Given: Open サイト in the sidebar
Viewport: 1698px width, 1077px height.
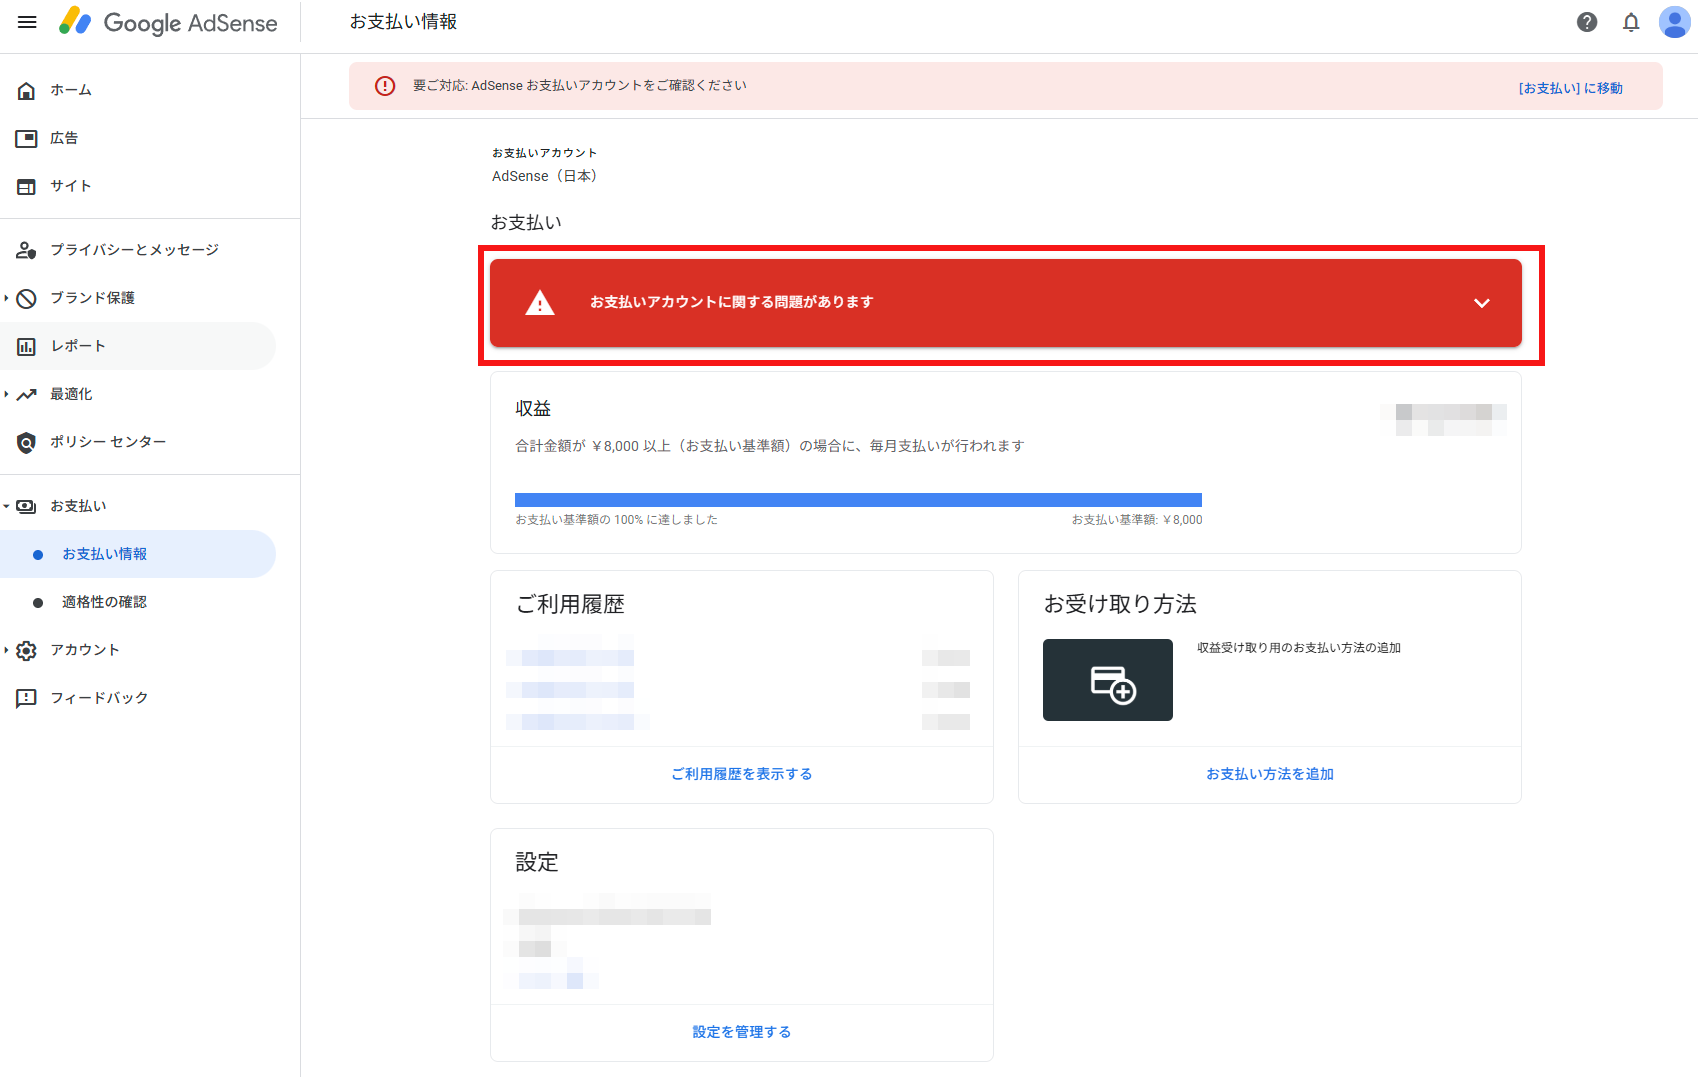Looking at the screenshot, I should pos(71,186).
